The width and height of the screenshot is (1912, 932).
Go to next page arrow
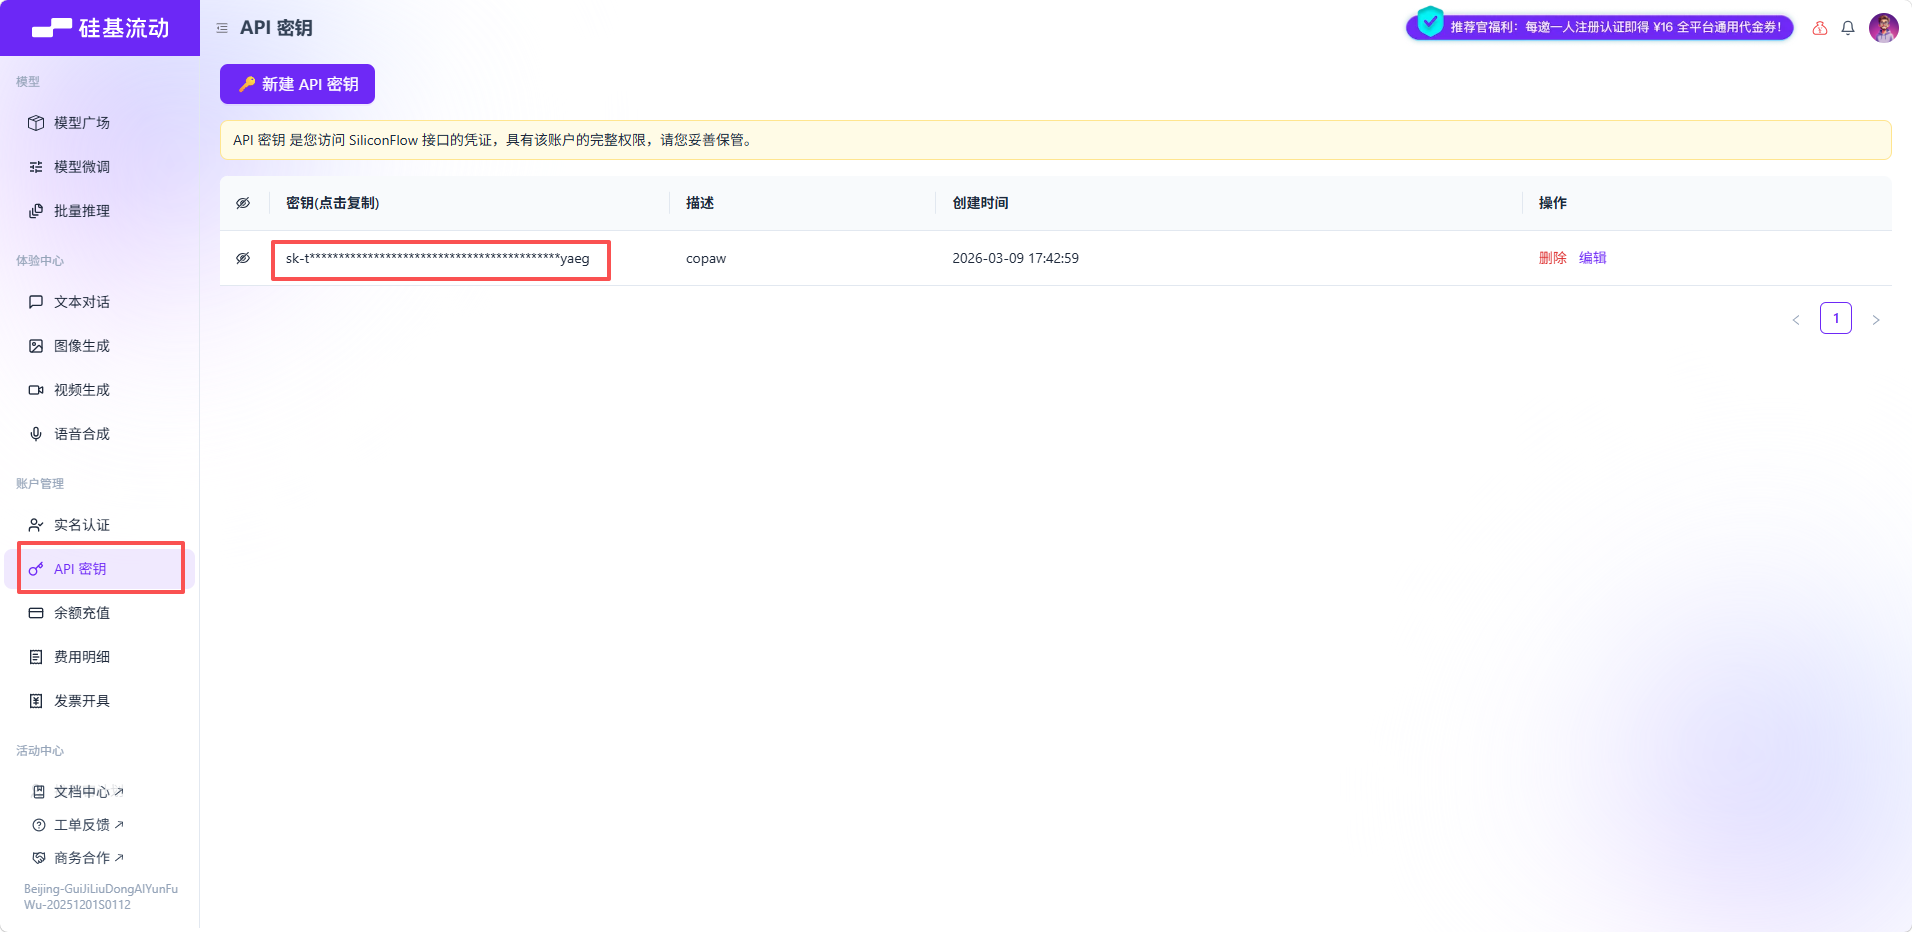click(x=1876, y=320)
